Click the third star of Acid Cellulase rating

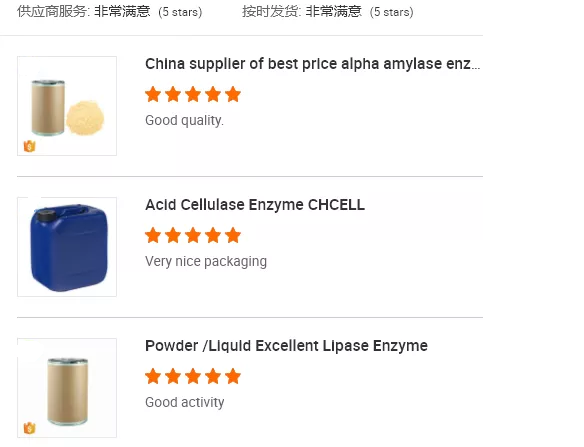(193, 235)
